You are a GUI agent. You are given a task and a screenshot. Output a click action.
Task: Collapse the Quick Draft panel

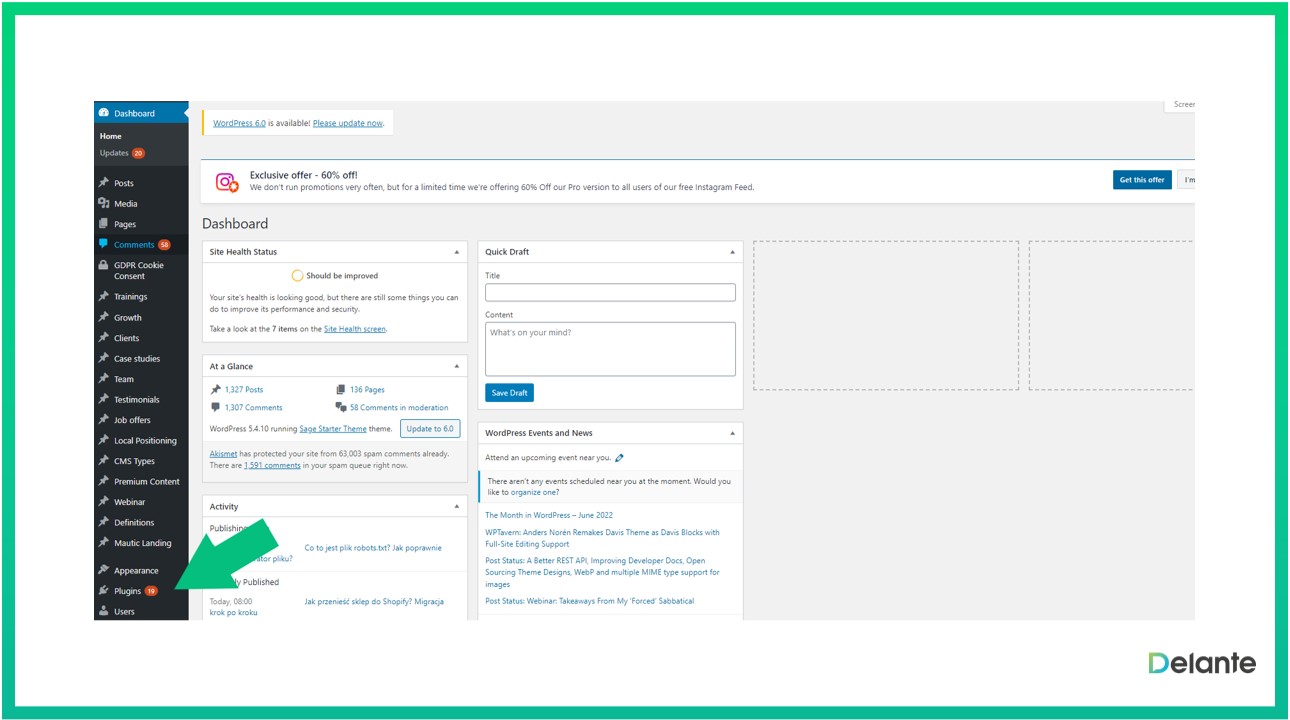[x=732, y=252]
